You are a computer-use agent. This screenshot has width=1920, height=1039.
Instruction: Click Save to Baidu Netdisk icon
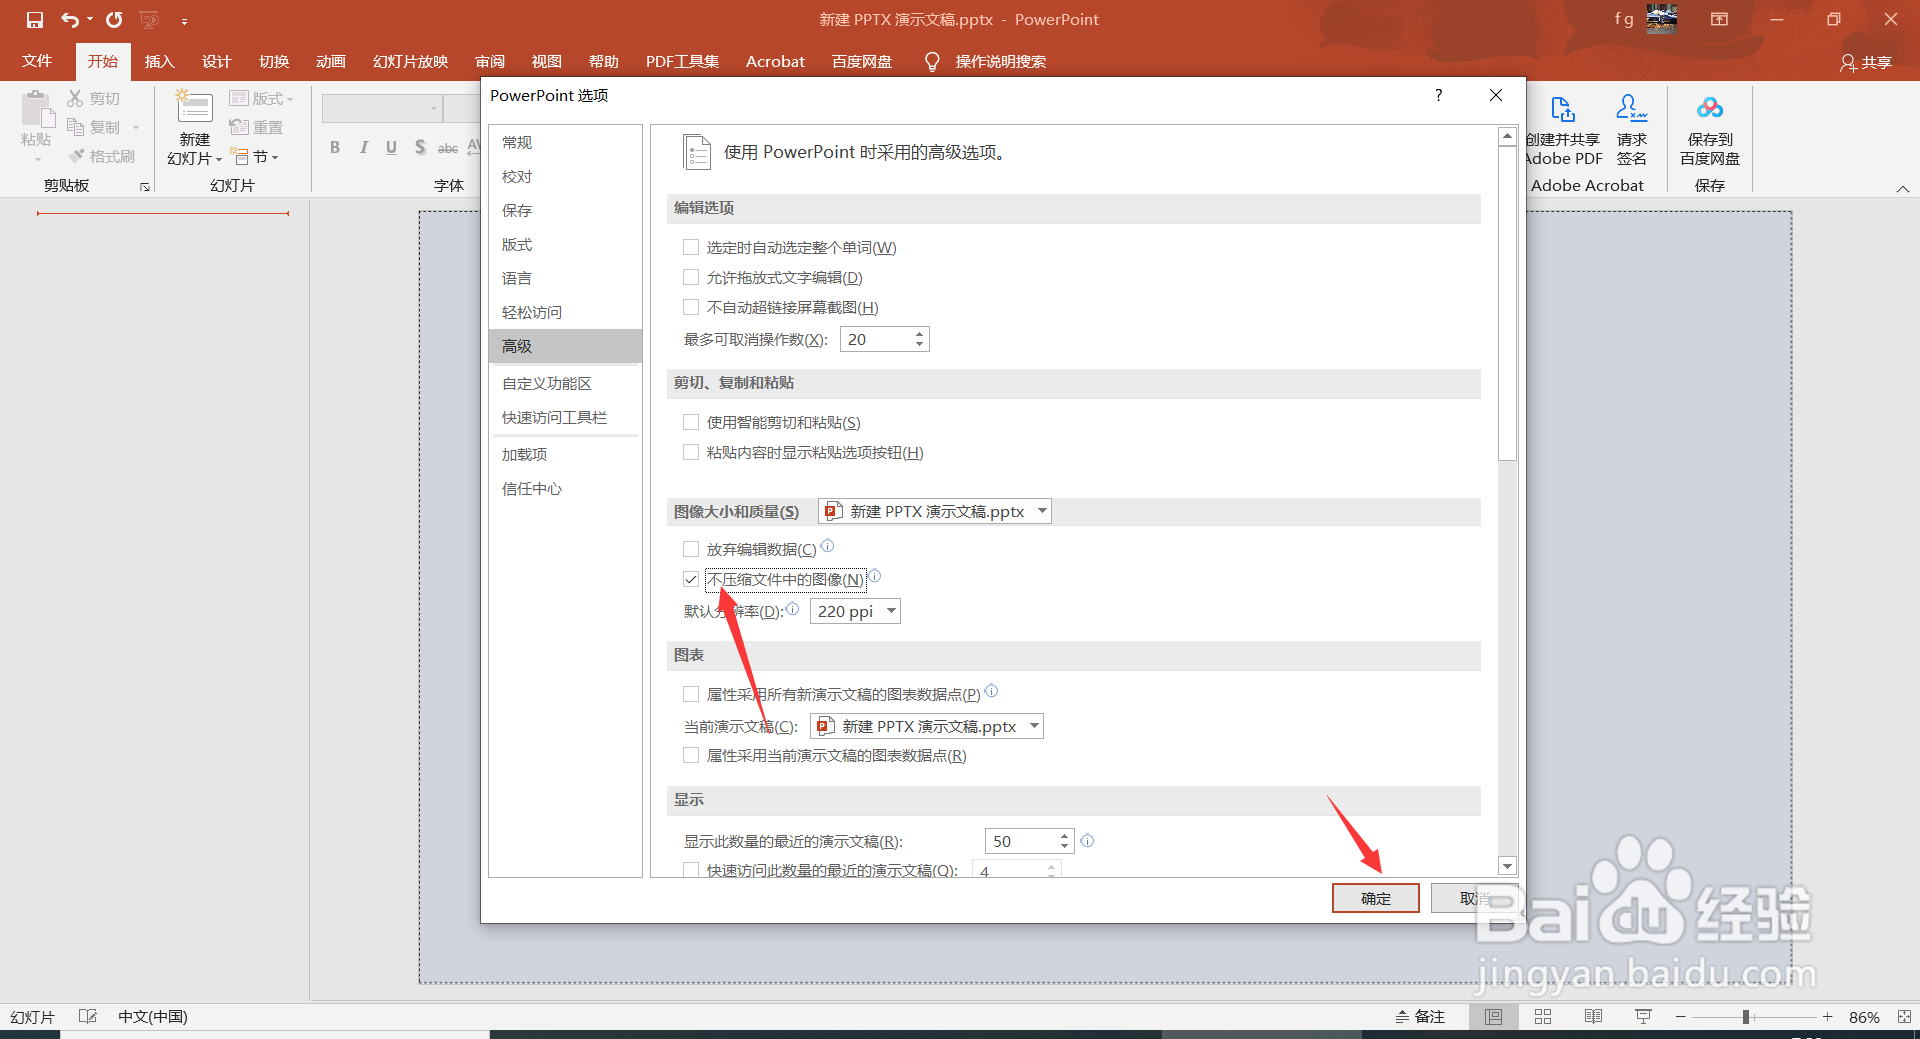coord(1710,108)
